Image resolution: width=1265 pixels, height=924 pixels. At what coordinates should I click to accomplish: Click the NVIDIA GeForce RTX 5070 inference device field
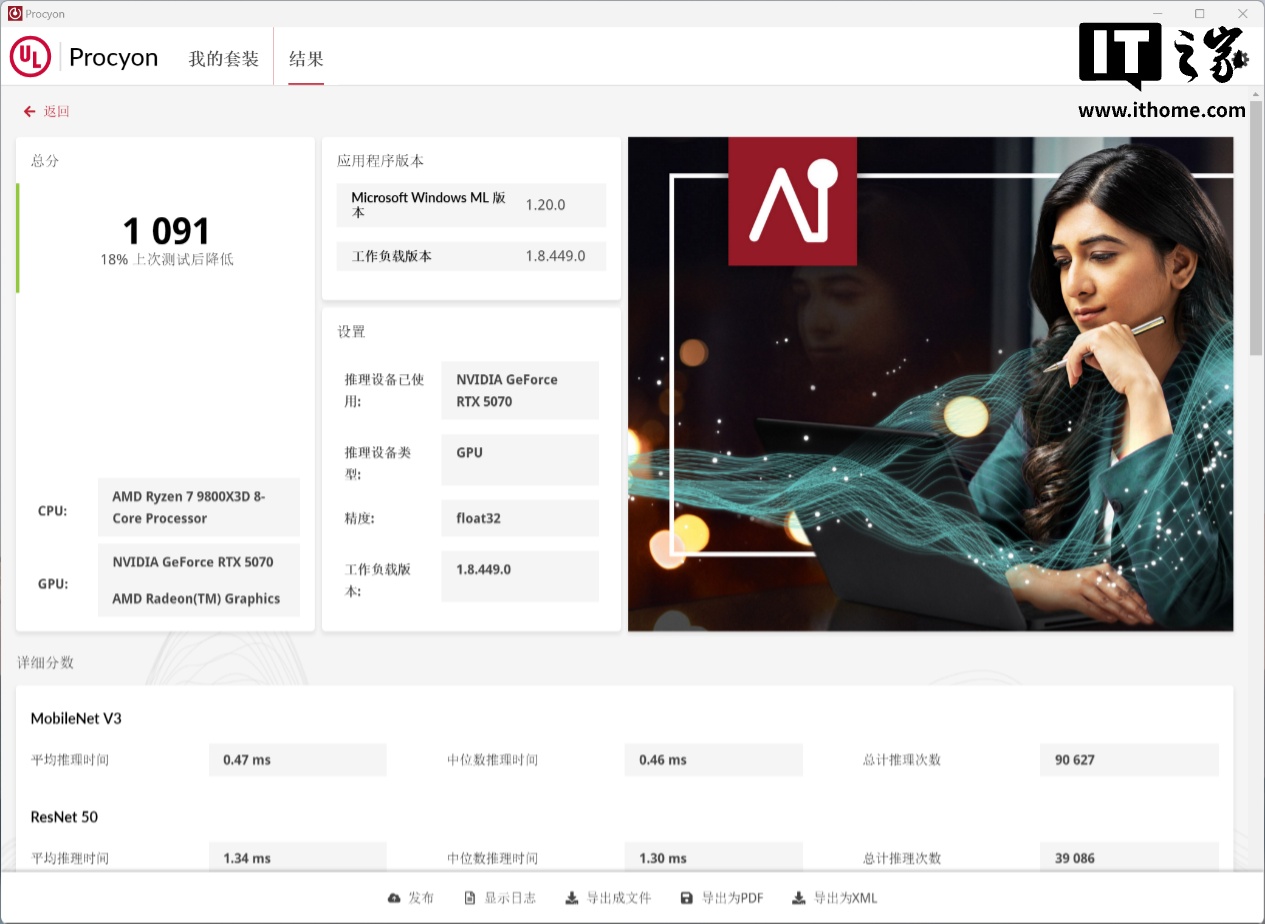tap(519, 390)
